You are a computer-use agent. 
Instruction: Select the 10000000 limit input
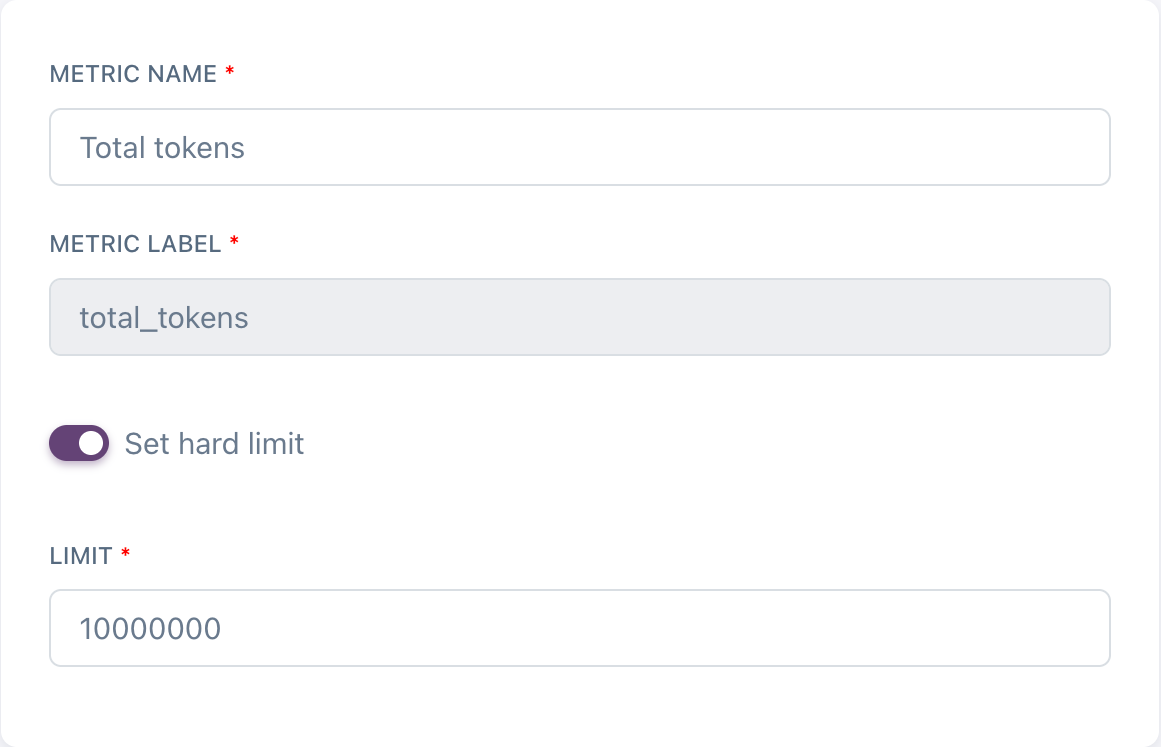coord(580,628)
